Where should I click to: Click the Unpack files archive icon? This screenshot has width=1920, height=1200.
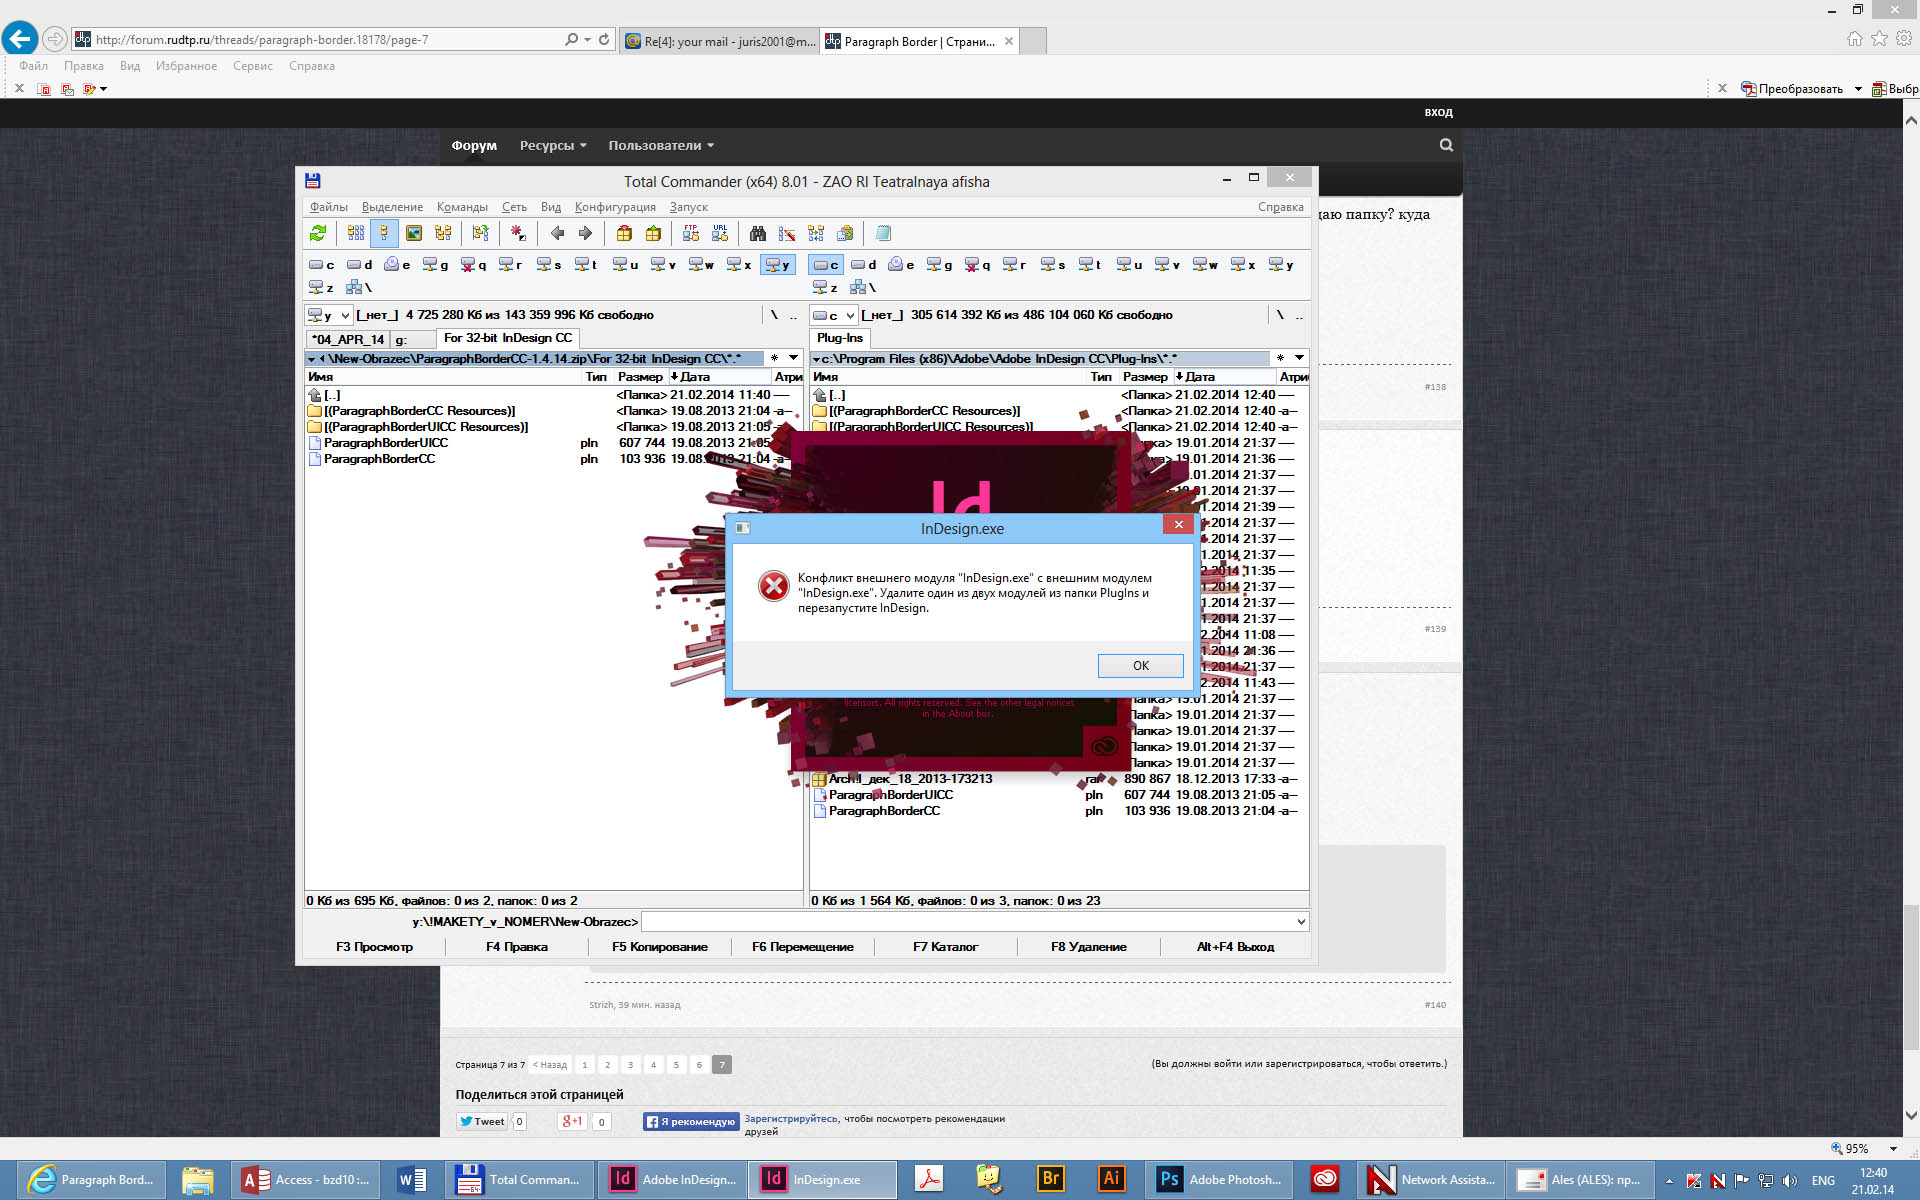coord(653,233)
